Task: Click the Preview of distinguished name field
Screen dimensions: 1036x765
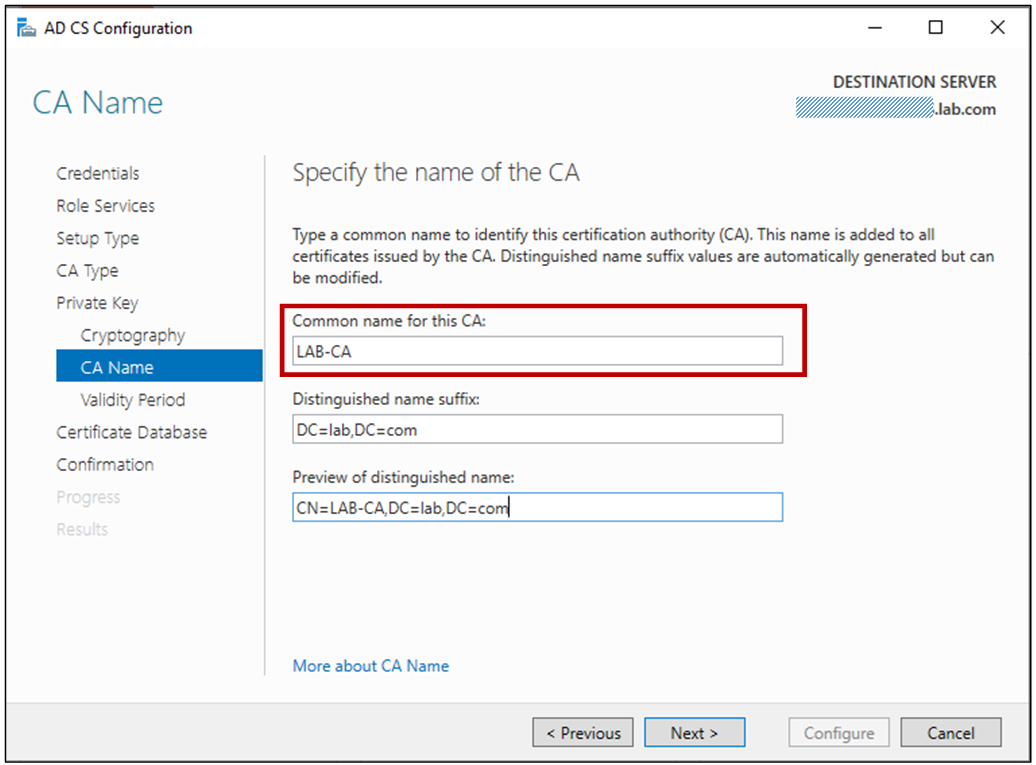Action: point(537,507)
